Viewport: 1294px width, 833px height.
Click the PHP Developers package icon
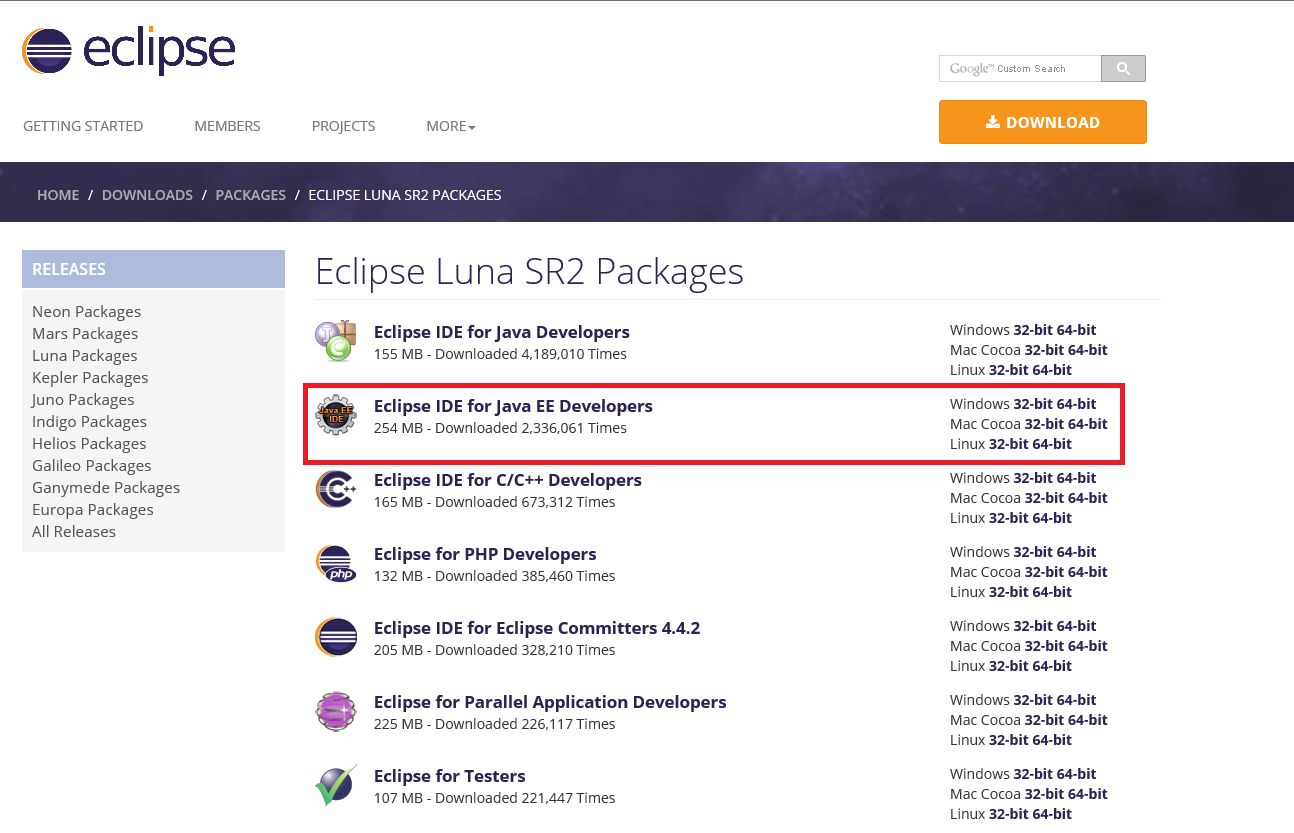(x=336, y=563)
